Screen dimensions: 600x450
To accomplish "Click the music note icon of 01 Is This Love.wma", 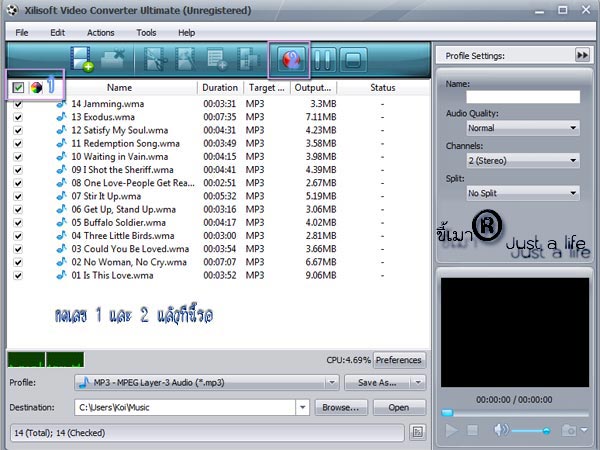I will coord(61,275).
